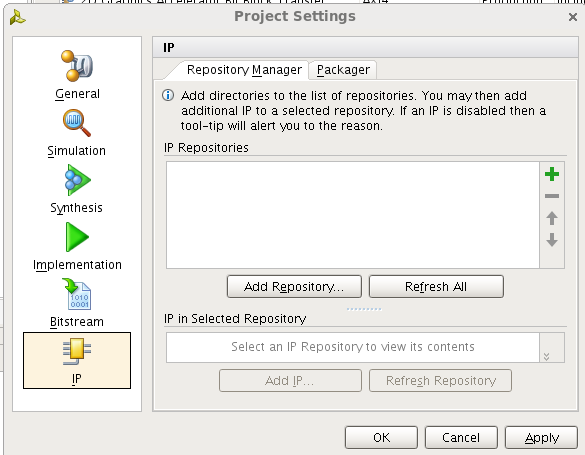Image resolution: width=585 pixels, height=455 pixels.
Task: Open Bitstream settings icon
Action: coord(77,294)
